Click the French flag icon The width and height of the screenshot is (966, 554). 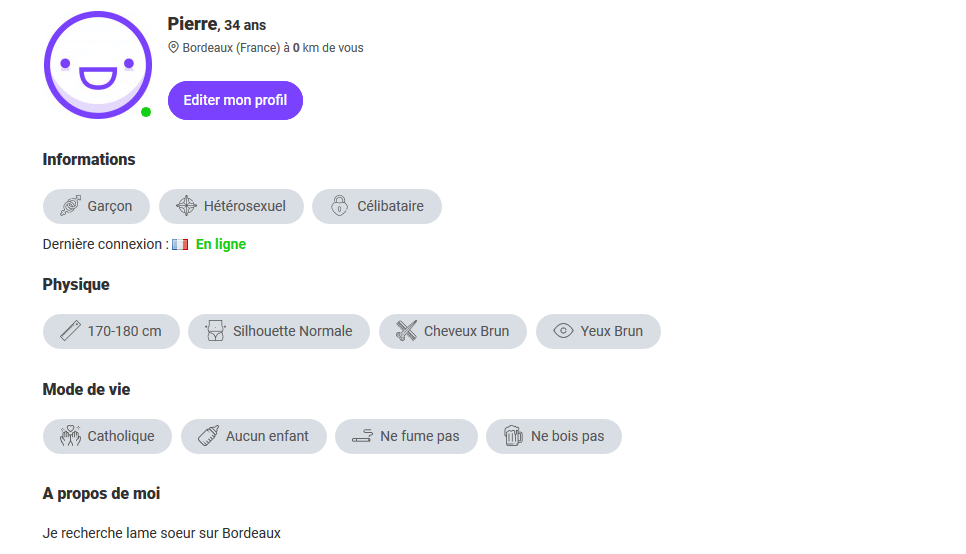(x=180, y=245)
